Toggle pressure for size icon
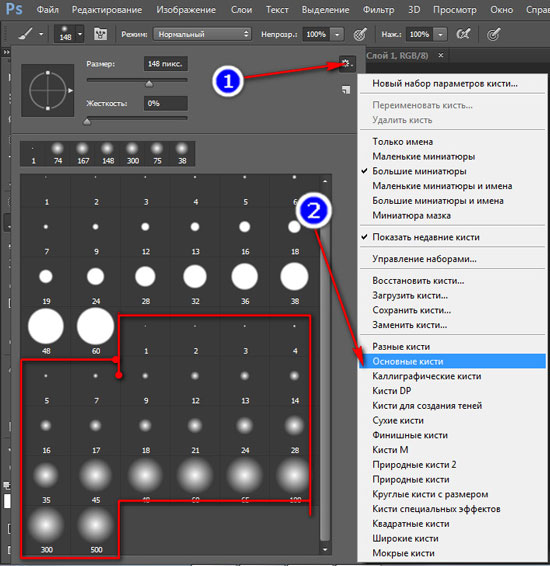The height and width of the screenshot is (566, 550). click(x=493, y=35)
